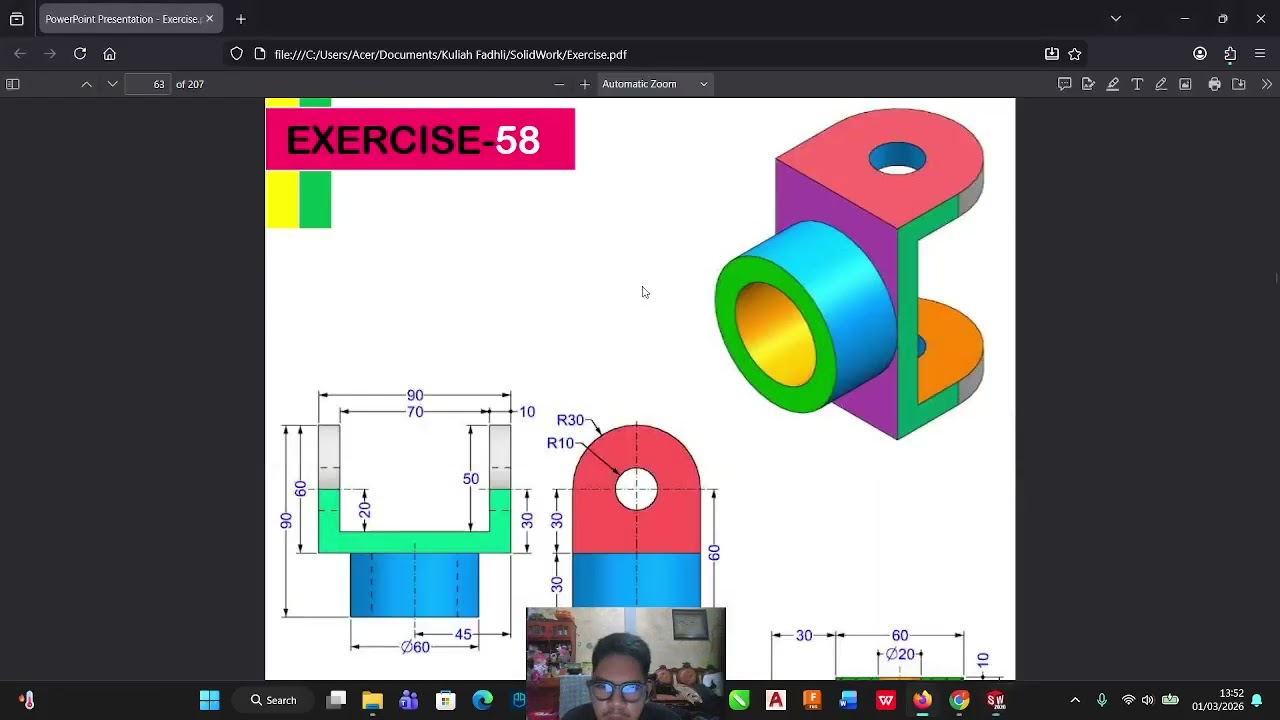1280x720 pixels.
Task: Open the Windows Start menu
Action: (209, 700)
